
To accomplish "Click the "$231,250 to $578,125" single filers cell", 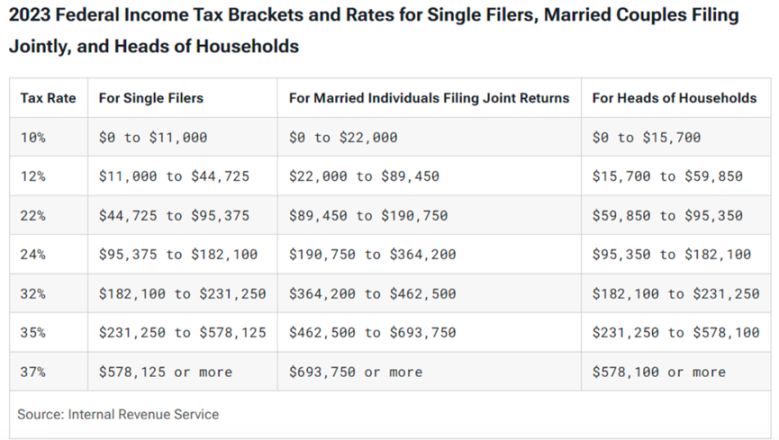I will point(183,333).
